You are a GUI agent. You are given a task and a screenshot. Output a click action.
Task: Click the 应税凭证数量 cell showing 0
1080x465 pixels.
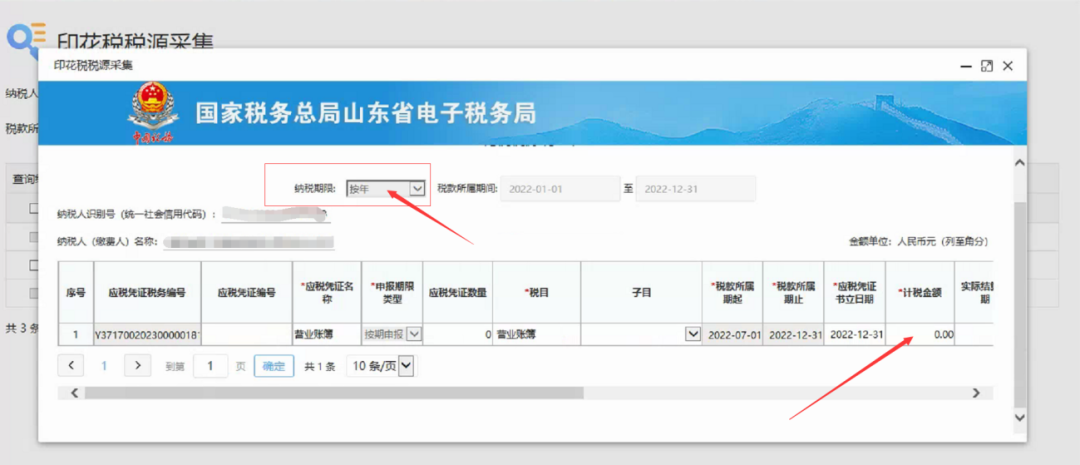458,334
